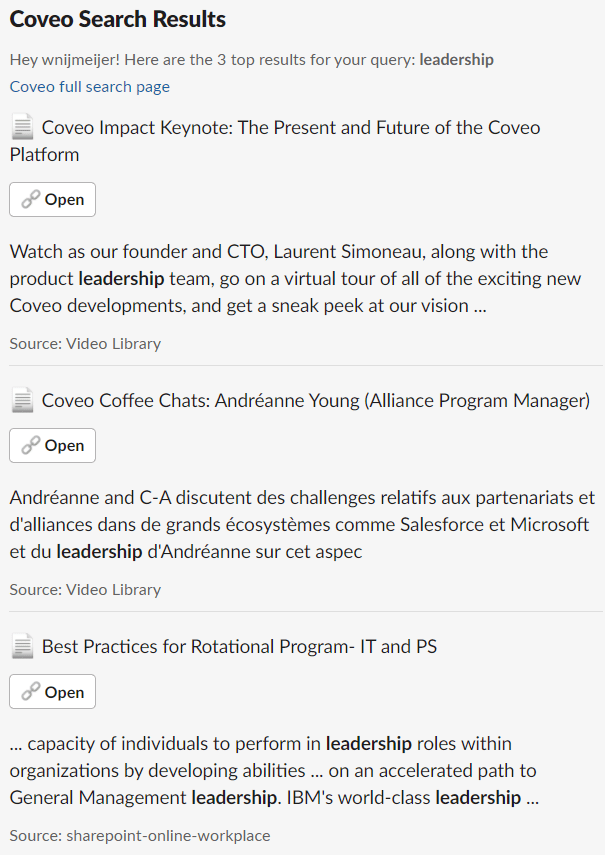Image resolution: width=605 pixels, height=855 pixels.
Task: Click the document icon beside Coveo Impact Keynote
Action: click(x=22, y=128)
